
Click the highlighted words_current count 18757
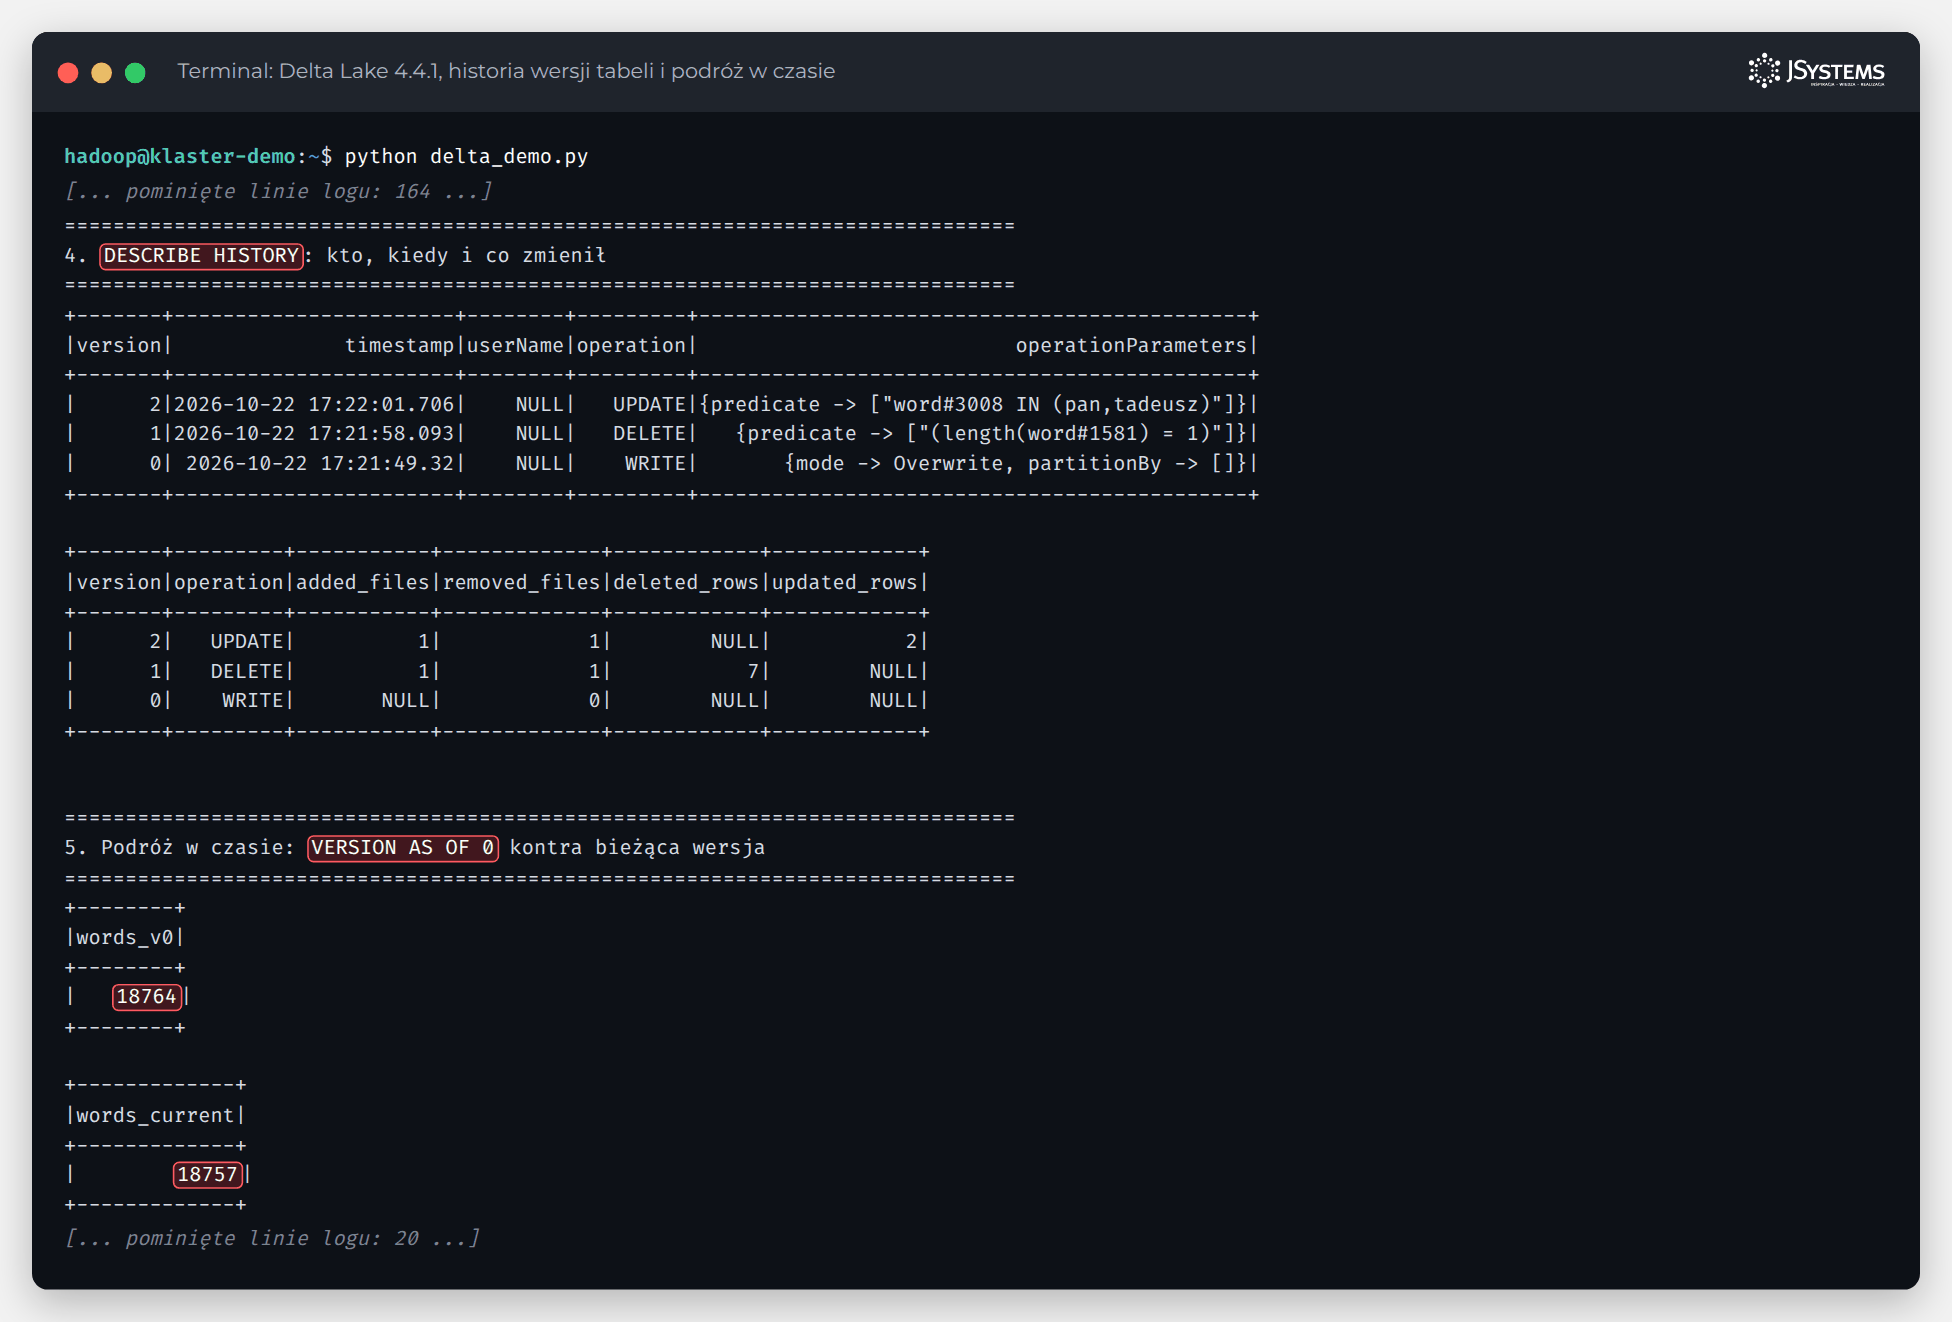pos(208,1175)
